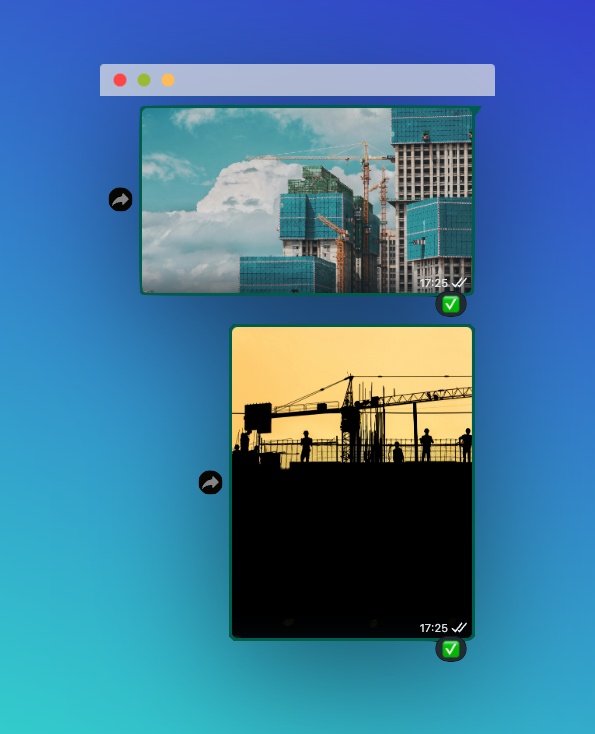Click the checkmark reaction under the buildings photo

(451, 305)
